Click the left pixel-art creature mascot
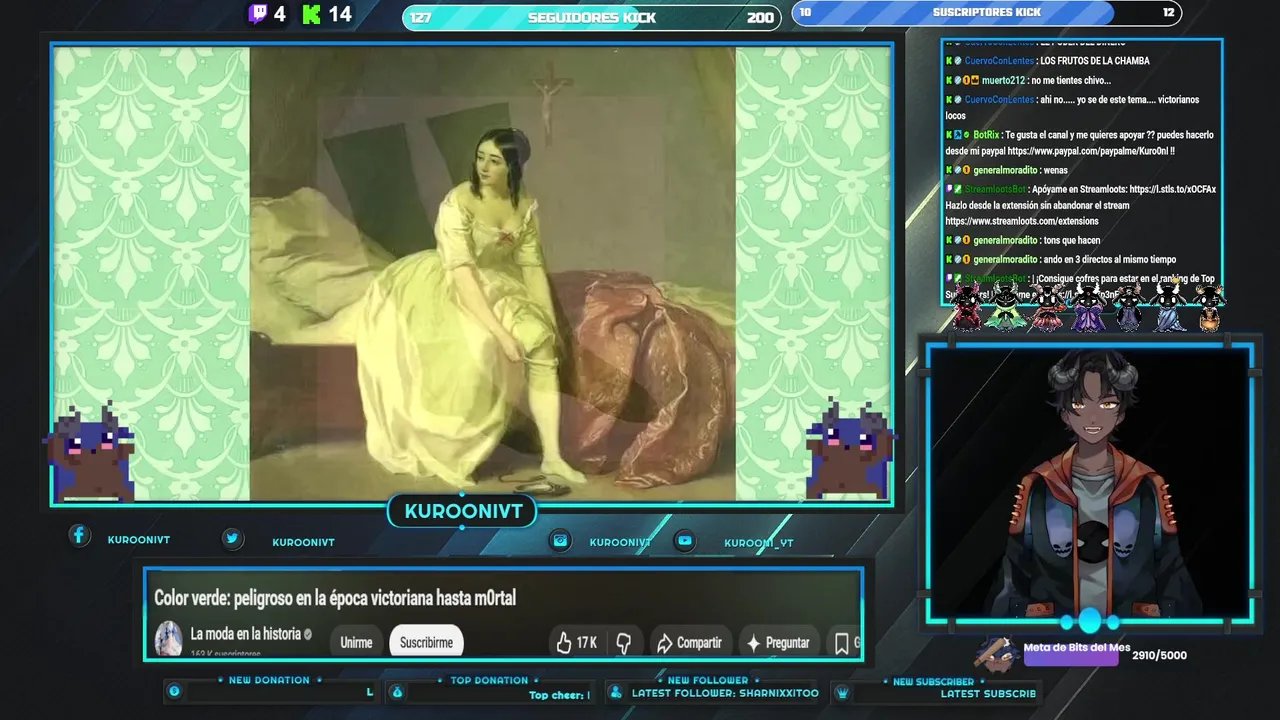1280x720 pixels. pyautogui.click(x=90, y=451)
